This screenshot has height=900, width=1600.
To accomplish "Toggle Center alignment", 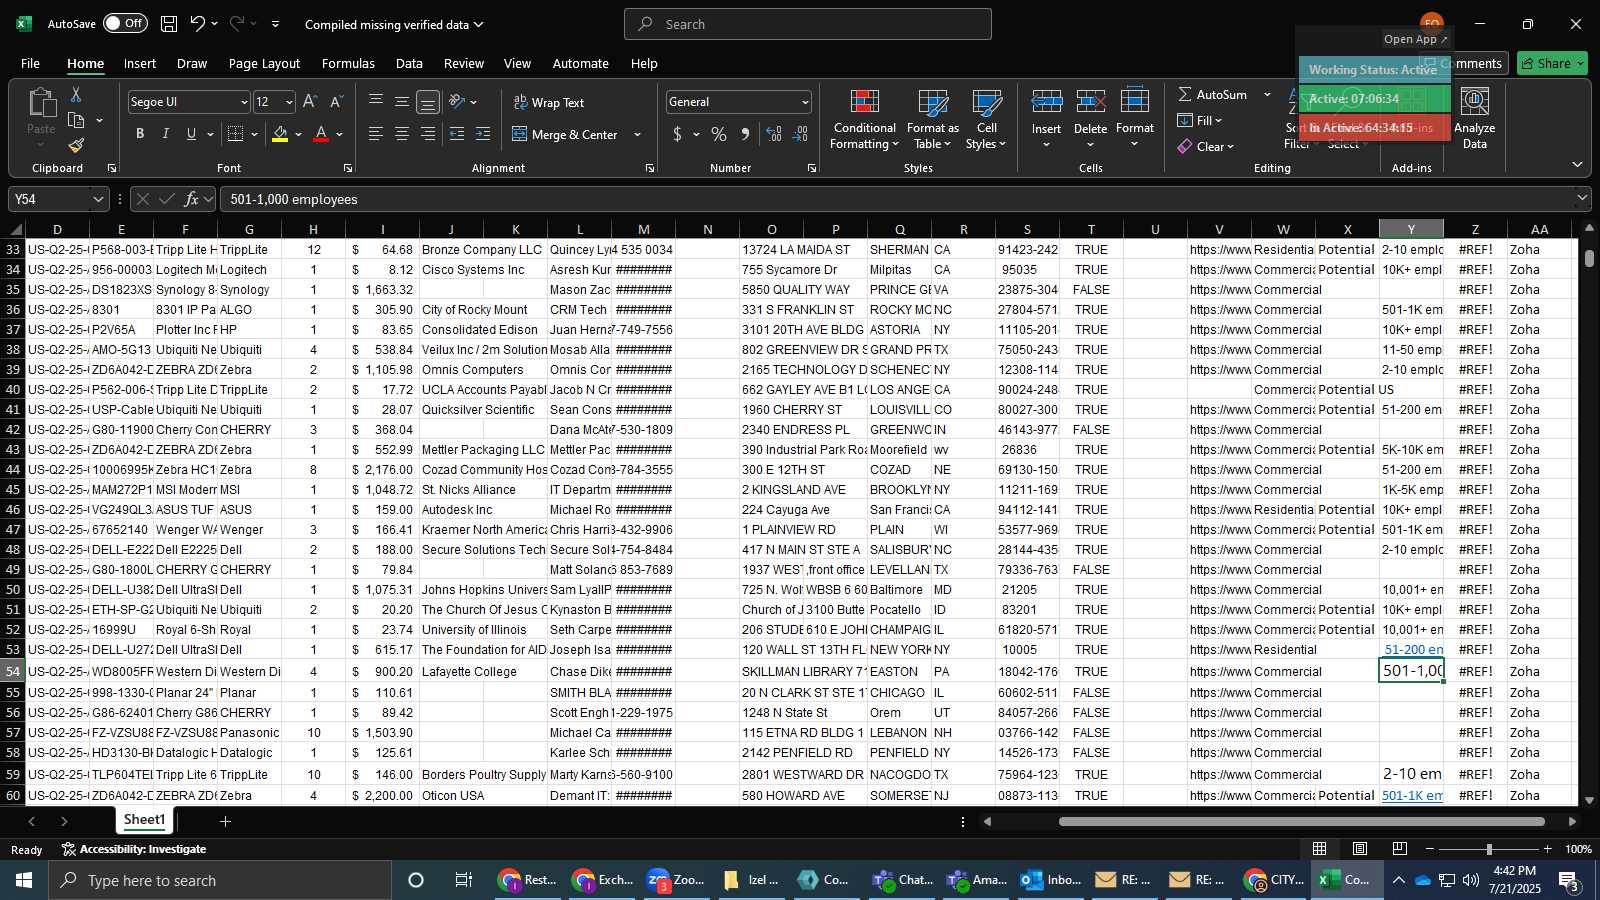I will coord(402,134).
